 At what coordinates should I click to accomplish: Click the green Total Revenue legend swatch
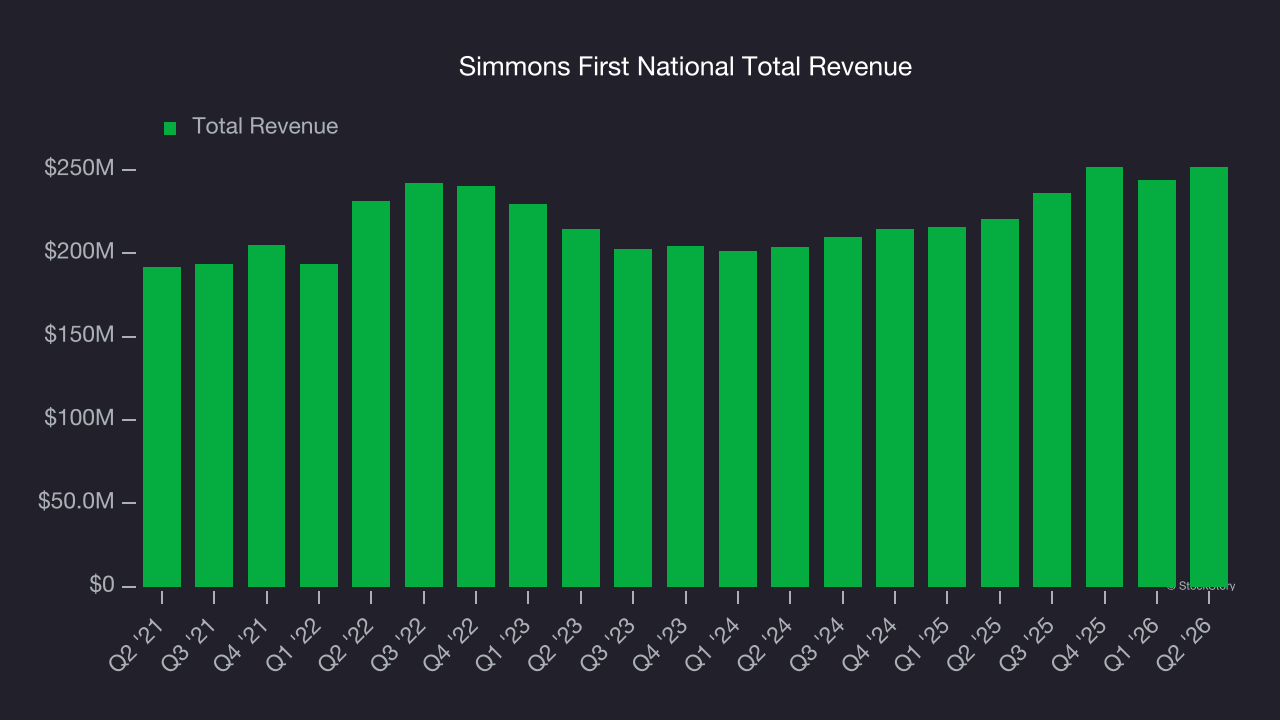point(170,128)
